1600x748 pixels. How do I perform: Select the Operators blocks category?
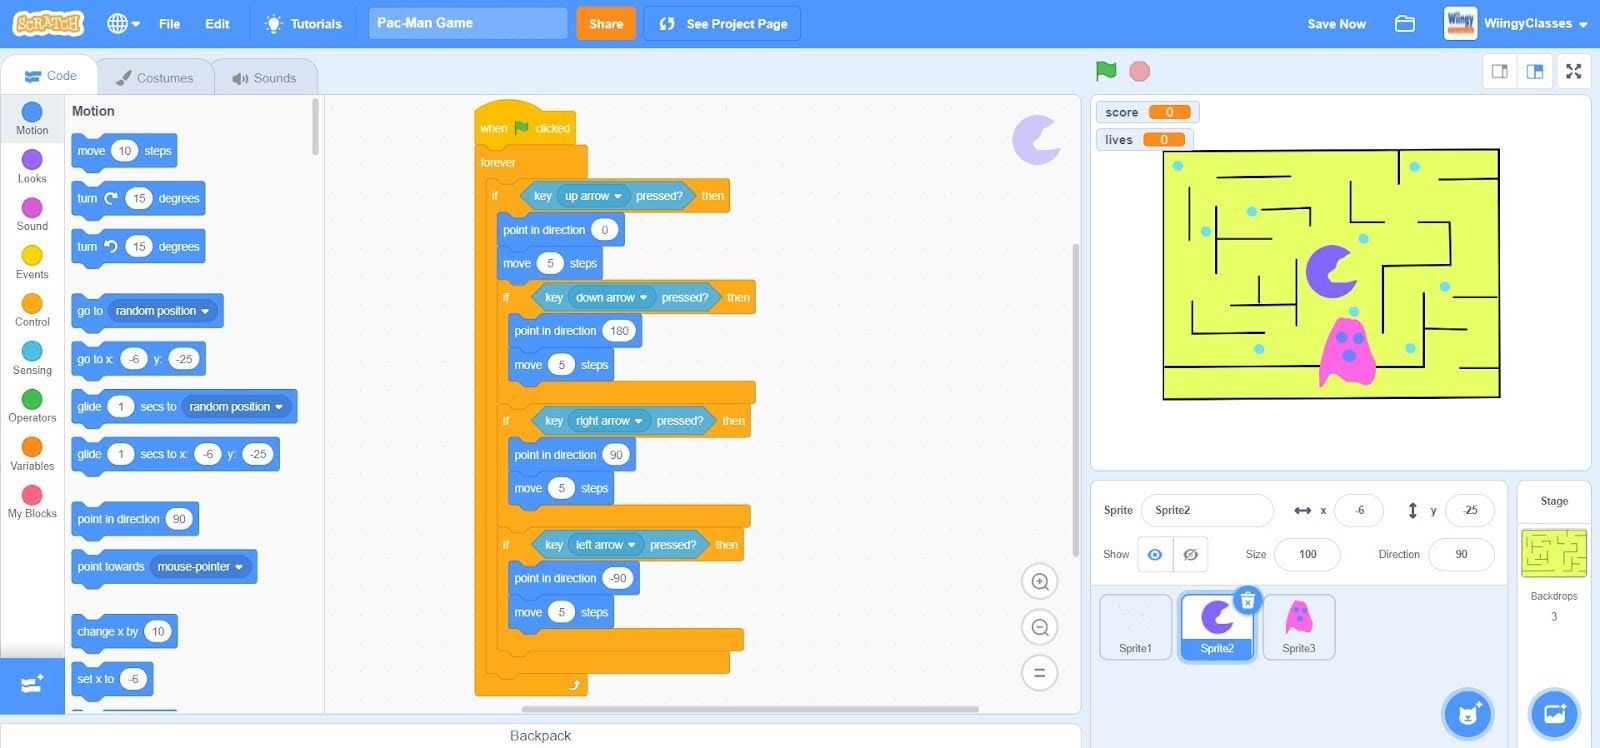[32, 406]
